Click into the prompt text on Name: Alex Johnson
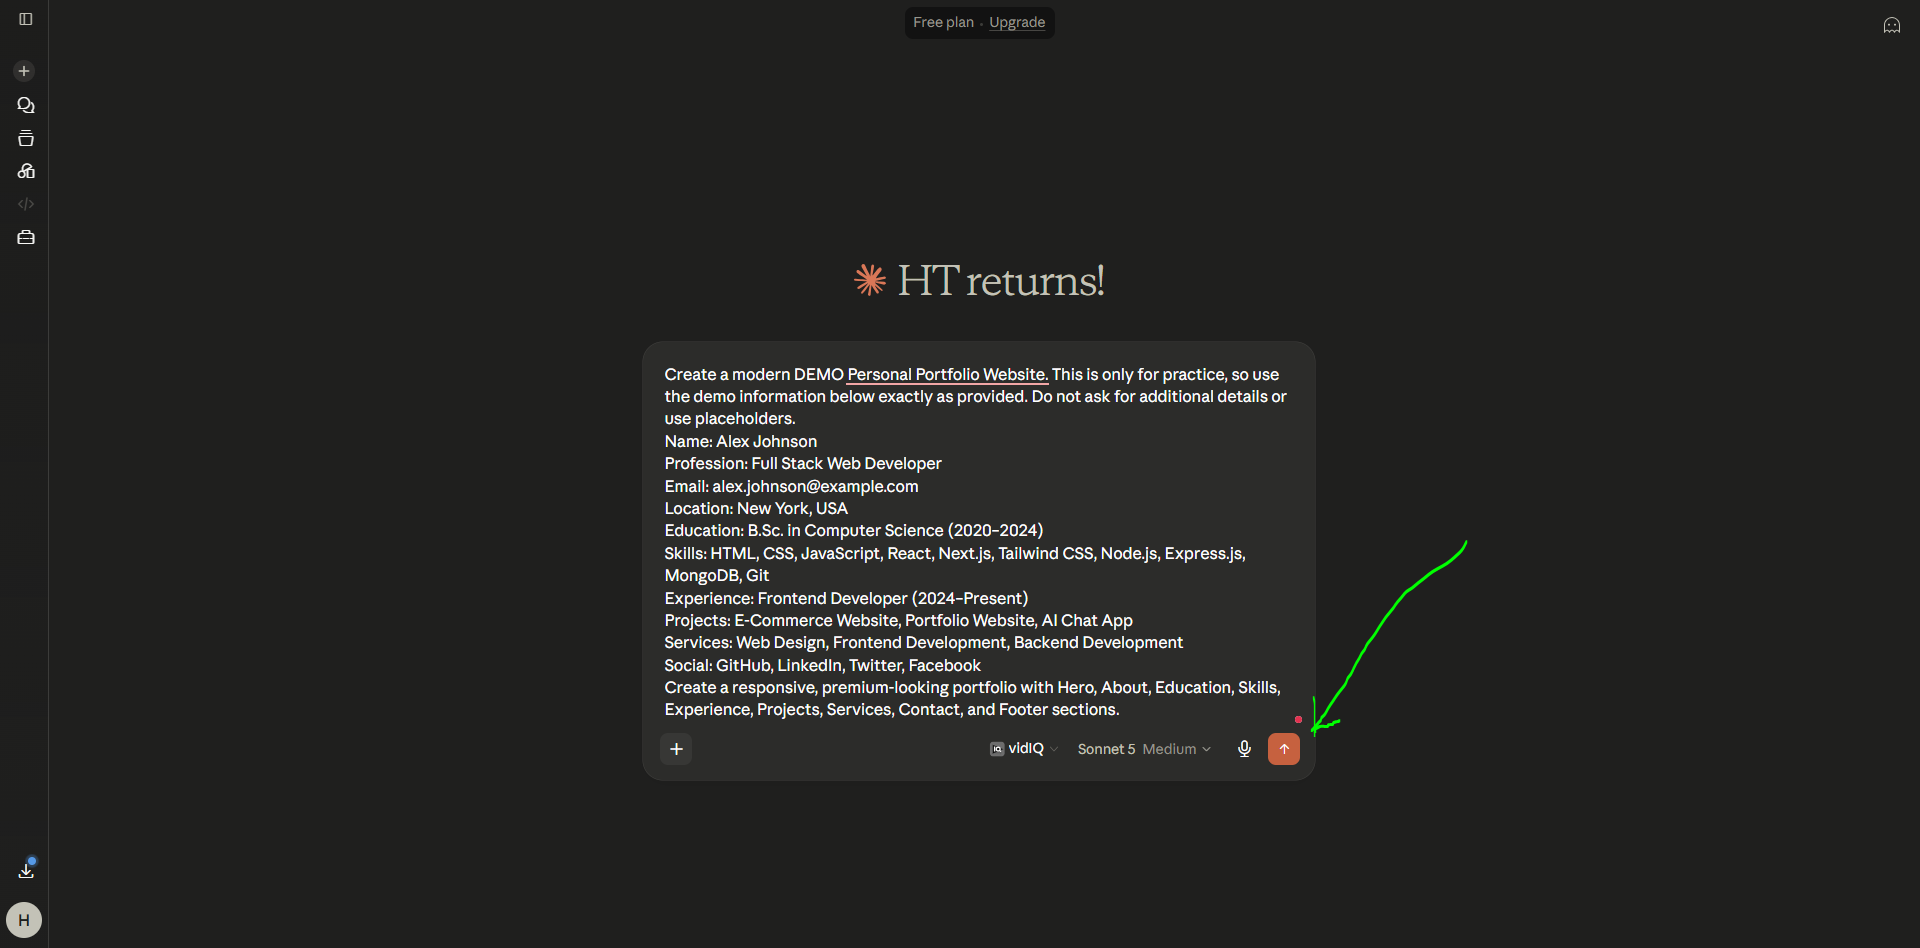This screenshot has height=948, width=1920. click(x=741, y=441)
